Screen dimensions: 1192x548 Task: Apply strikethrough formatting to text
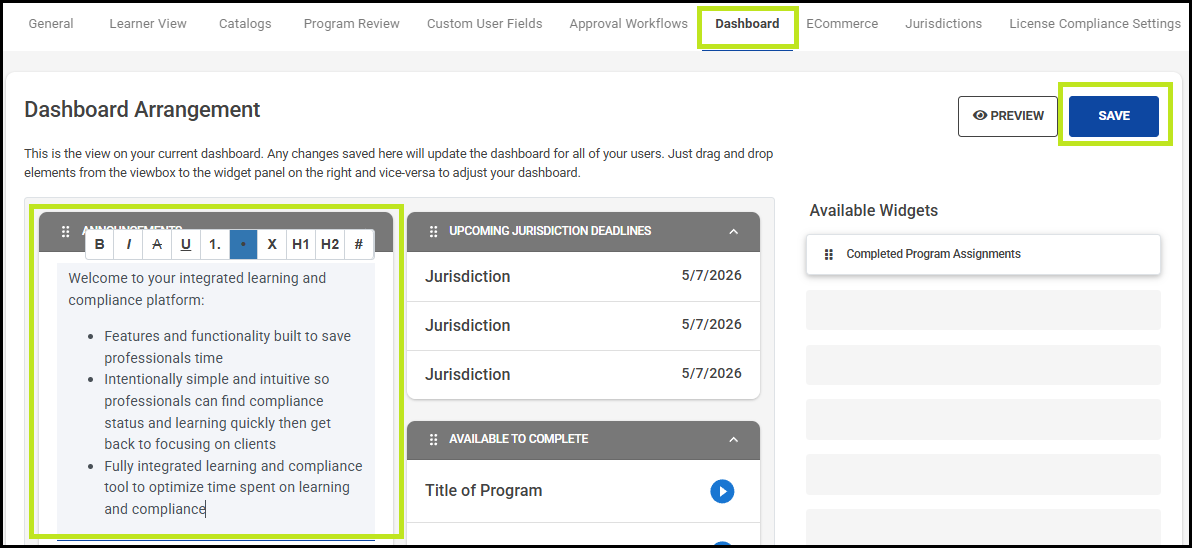[157, 244]
